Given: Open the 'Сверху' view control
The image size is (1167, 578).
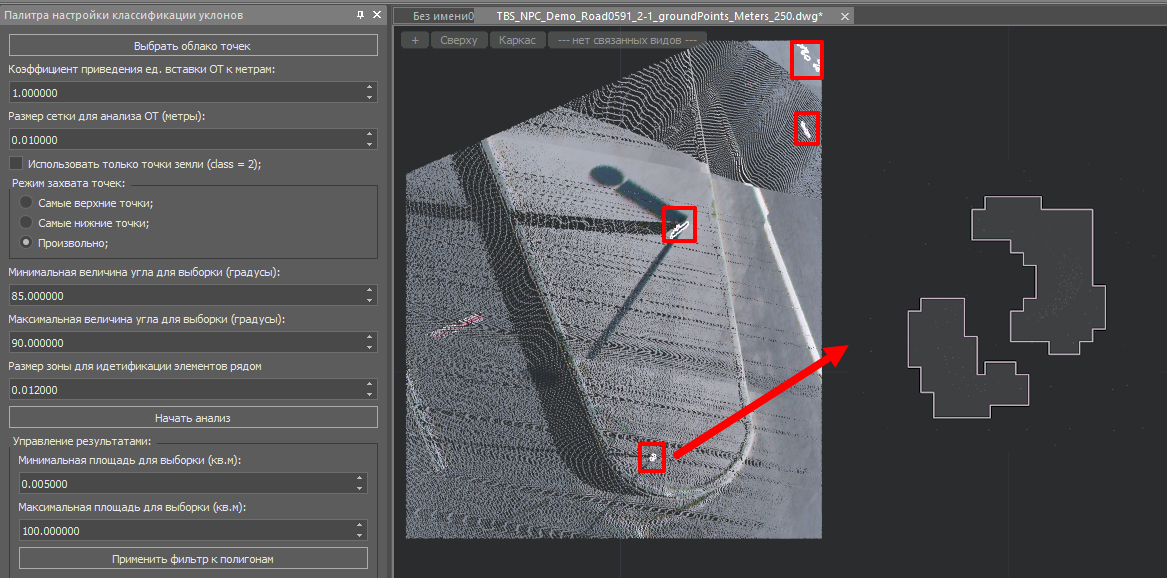Looking at the screenshot, I should [458, 40].
